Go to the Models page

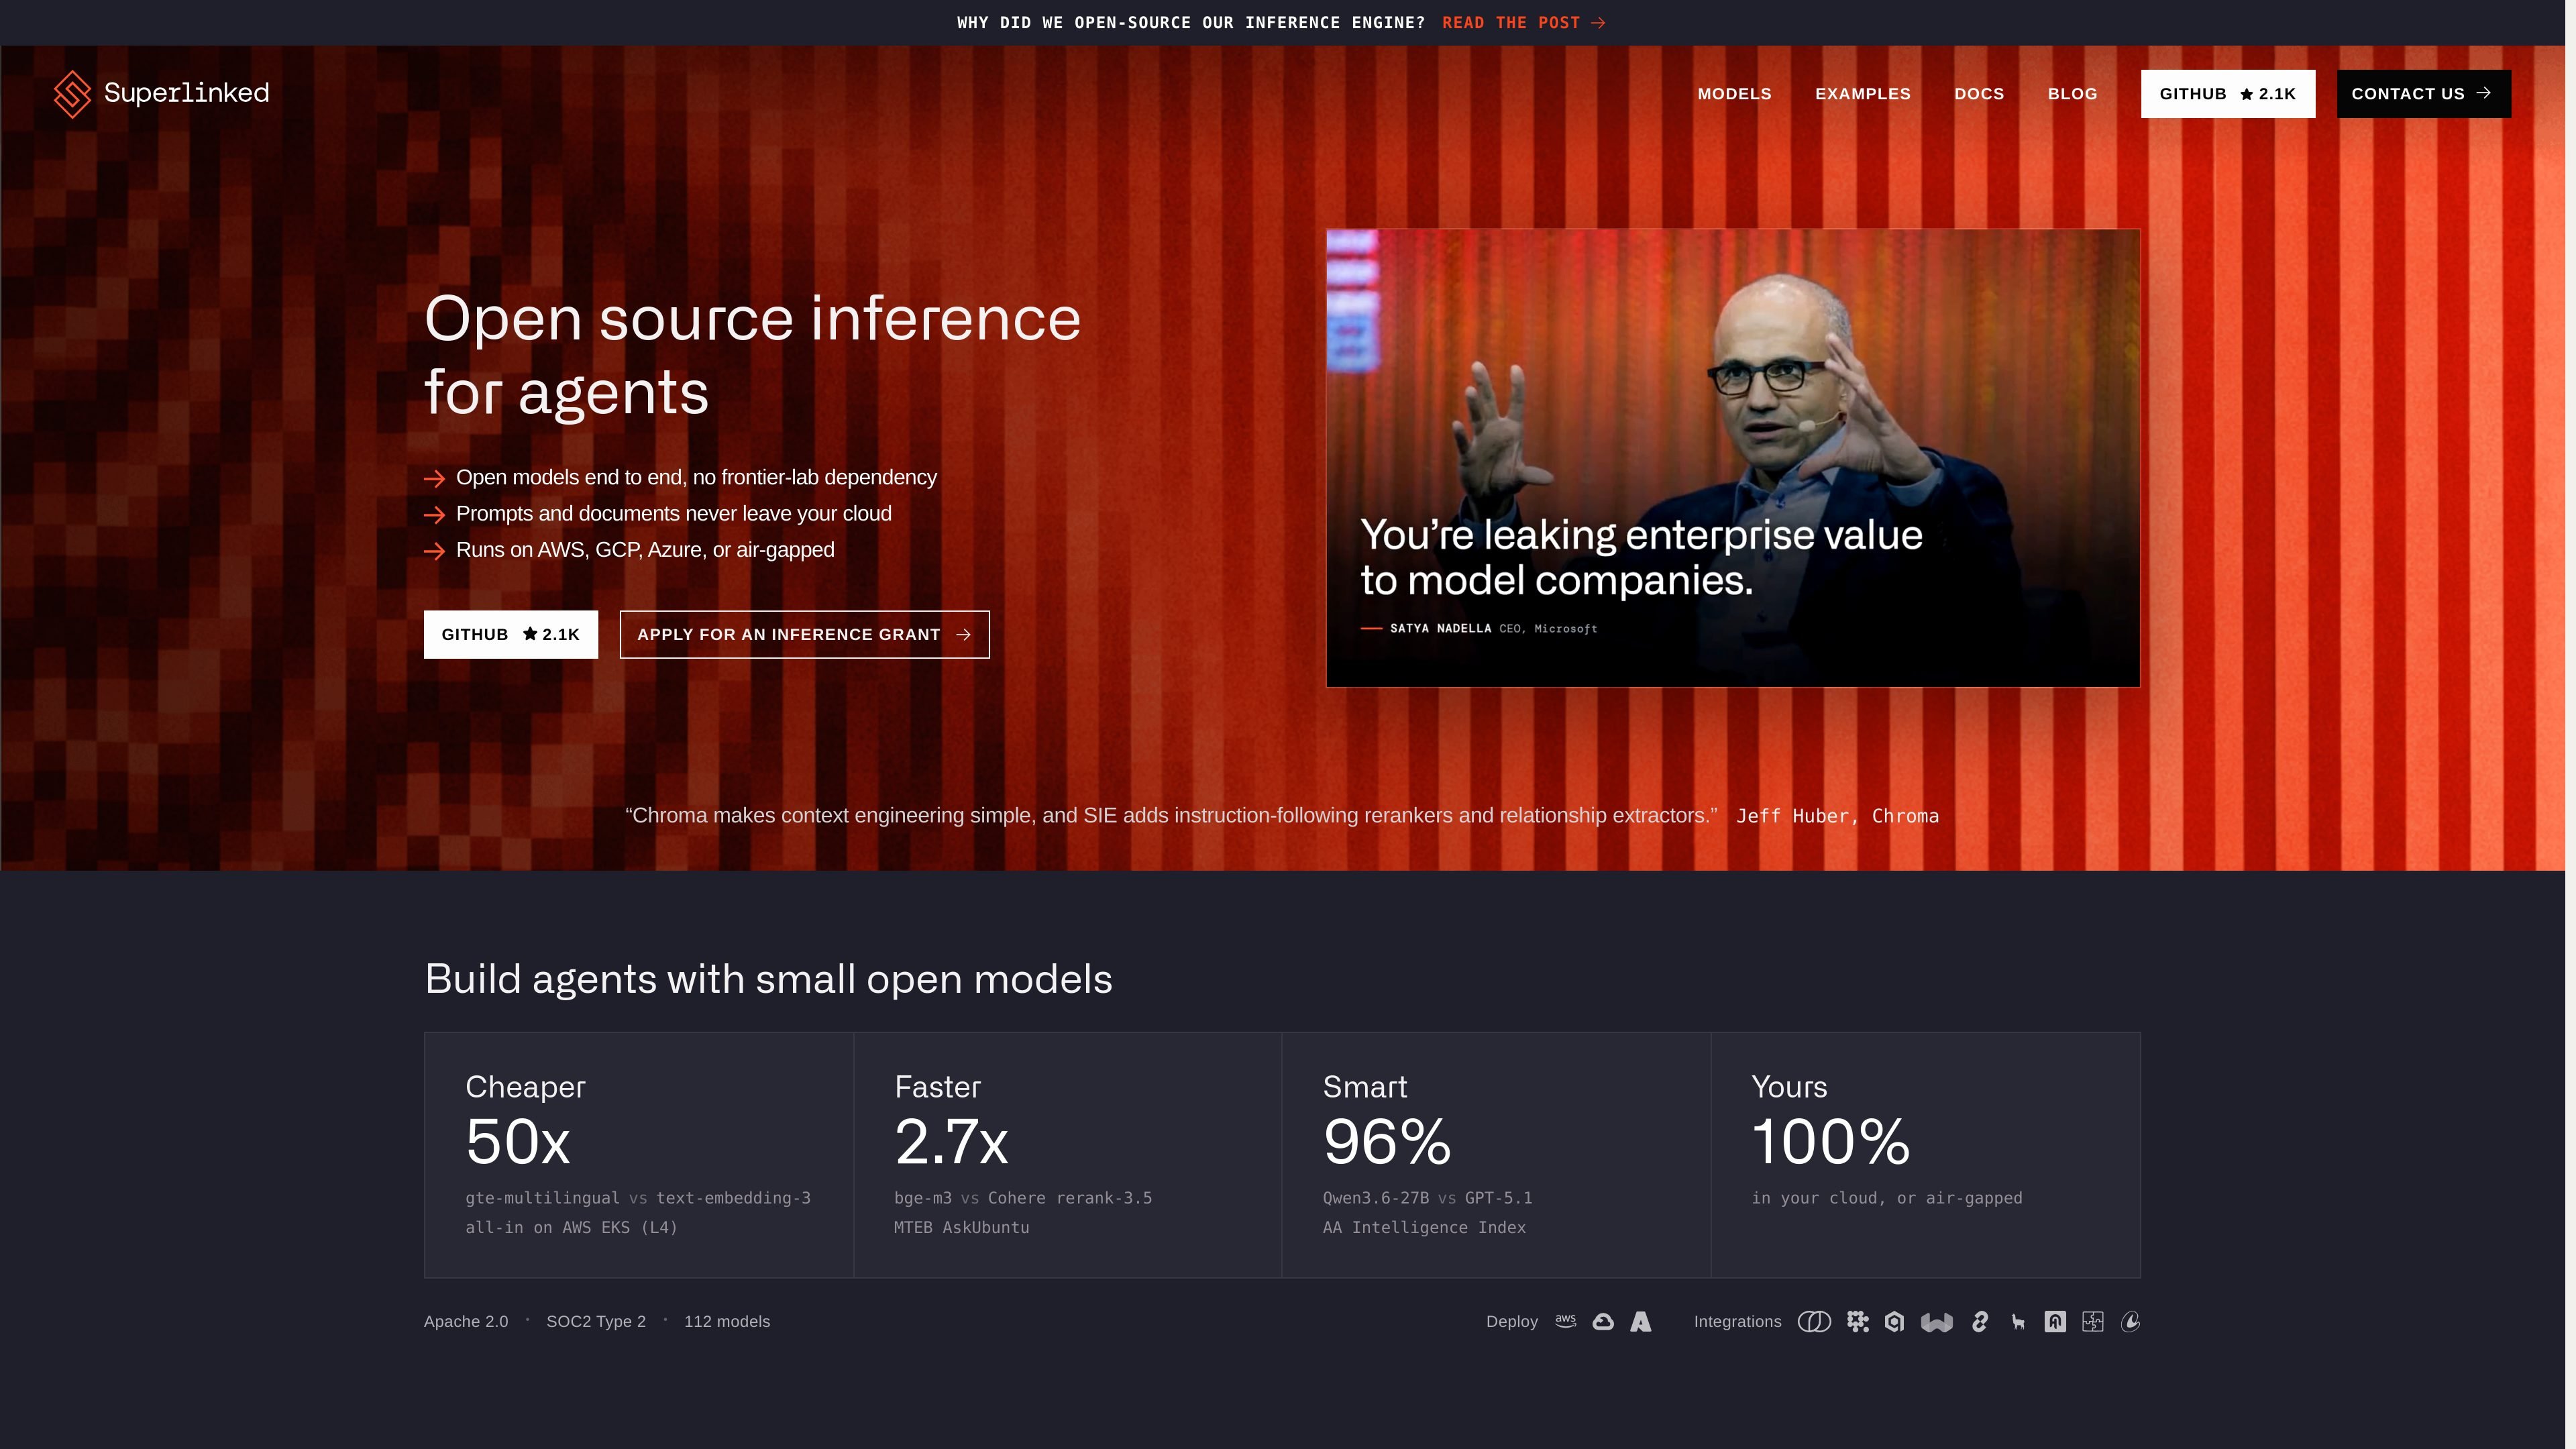point(1734,94)
